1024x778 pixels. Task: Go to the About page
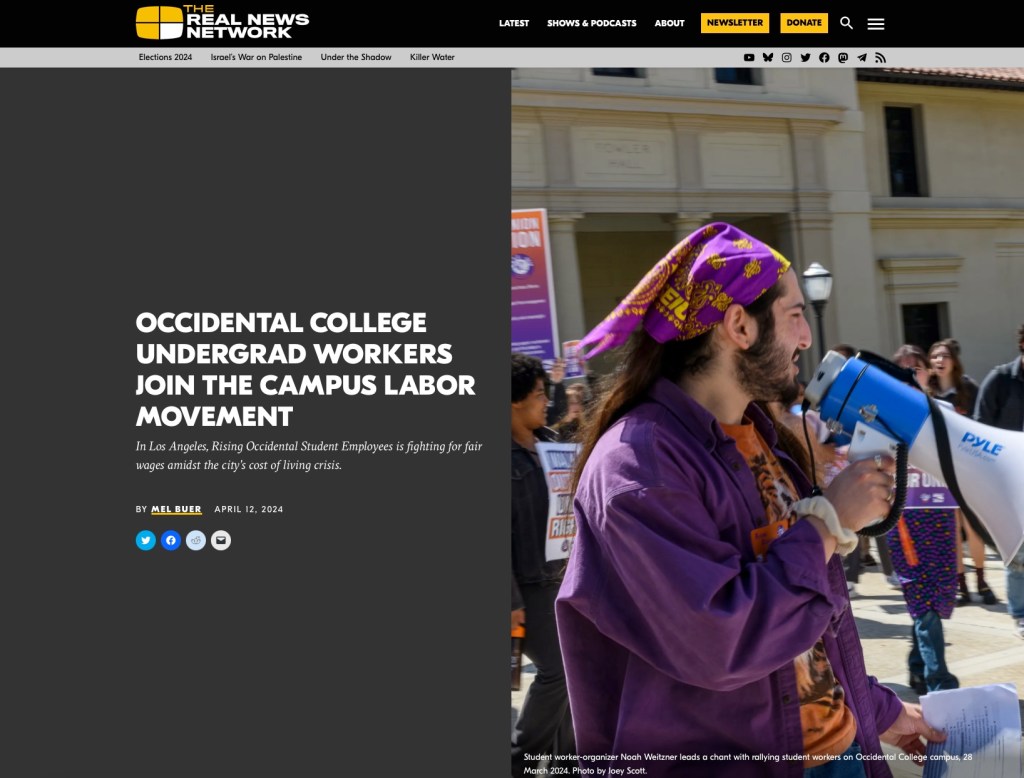pos(669,23)
